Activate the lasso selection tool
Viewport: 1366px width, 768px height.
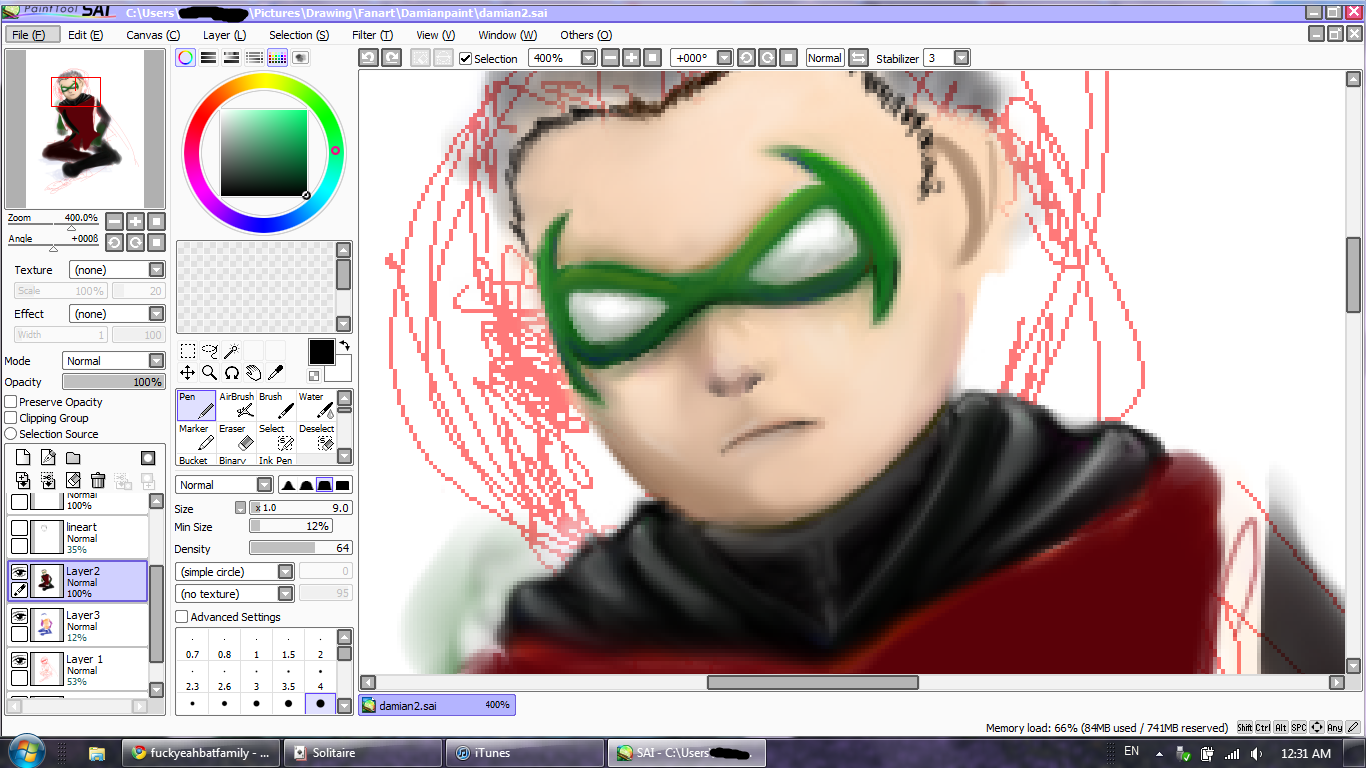(209, 351)
